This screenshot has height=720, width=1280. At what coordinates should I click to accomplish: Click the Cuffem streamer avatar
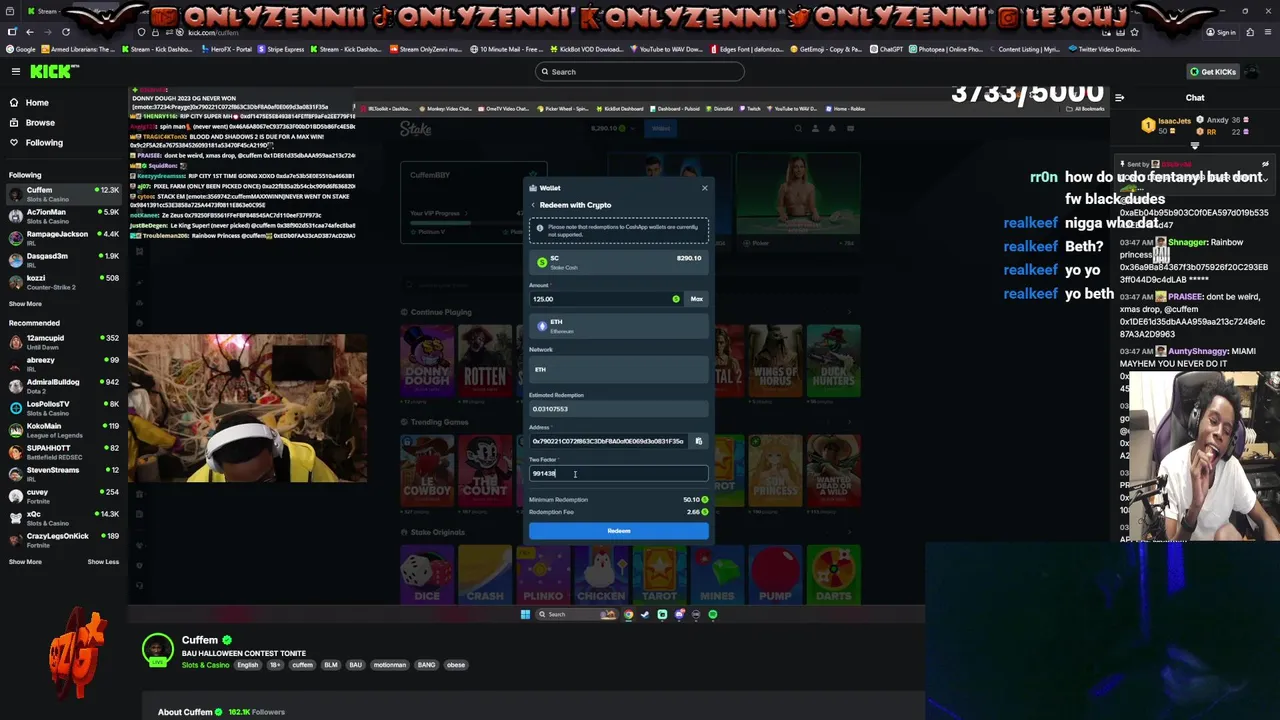pos(157,650)
